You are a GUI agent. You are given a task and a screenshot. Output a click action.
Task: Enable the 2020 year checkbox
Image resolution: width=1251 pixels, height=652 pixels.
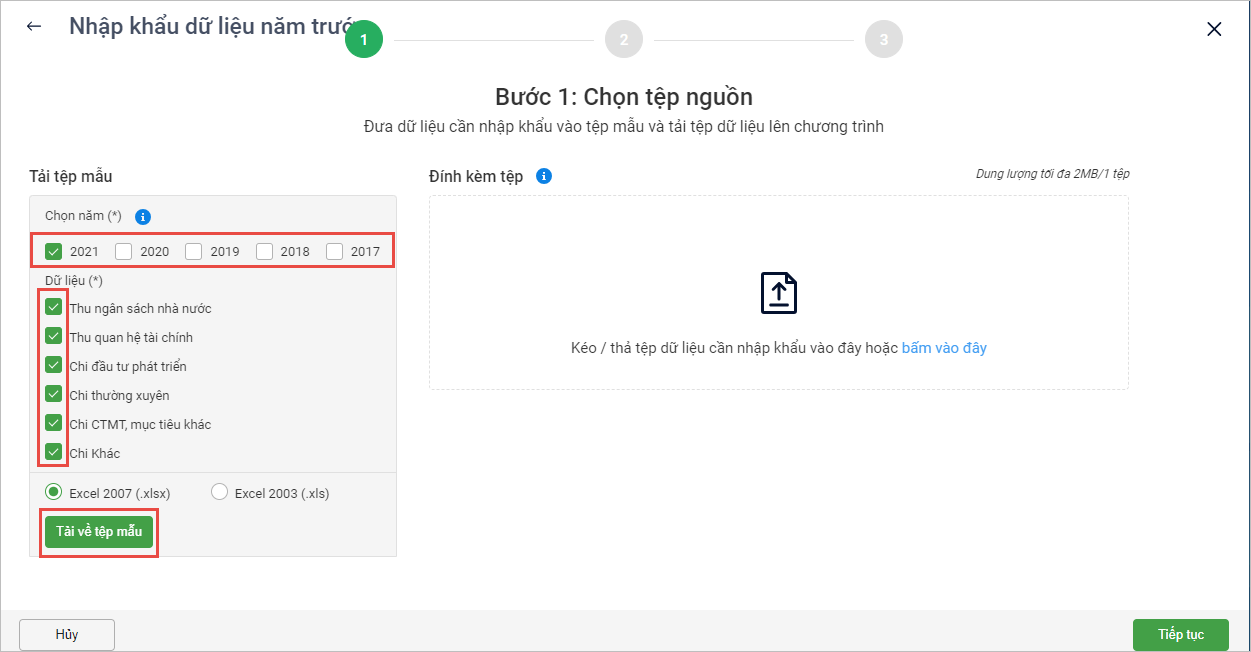tap(124, 251)
